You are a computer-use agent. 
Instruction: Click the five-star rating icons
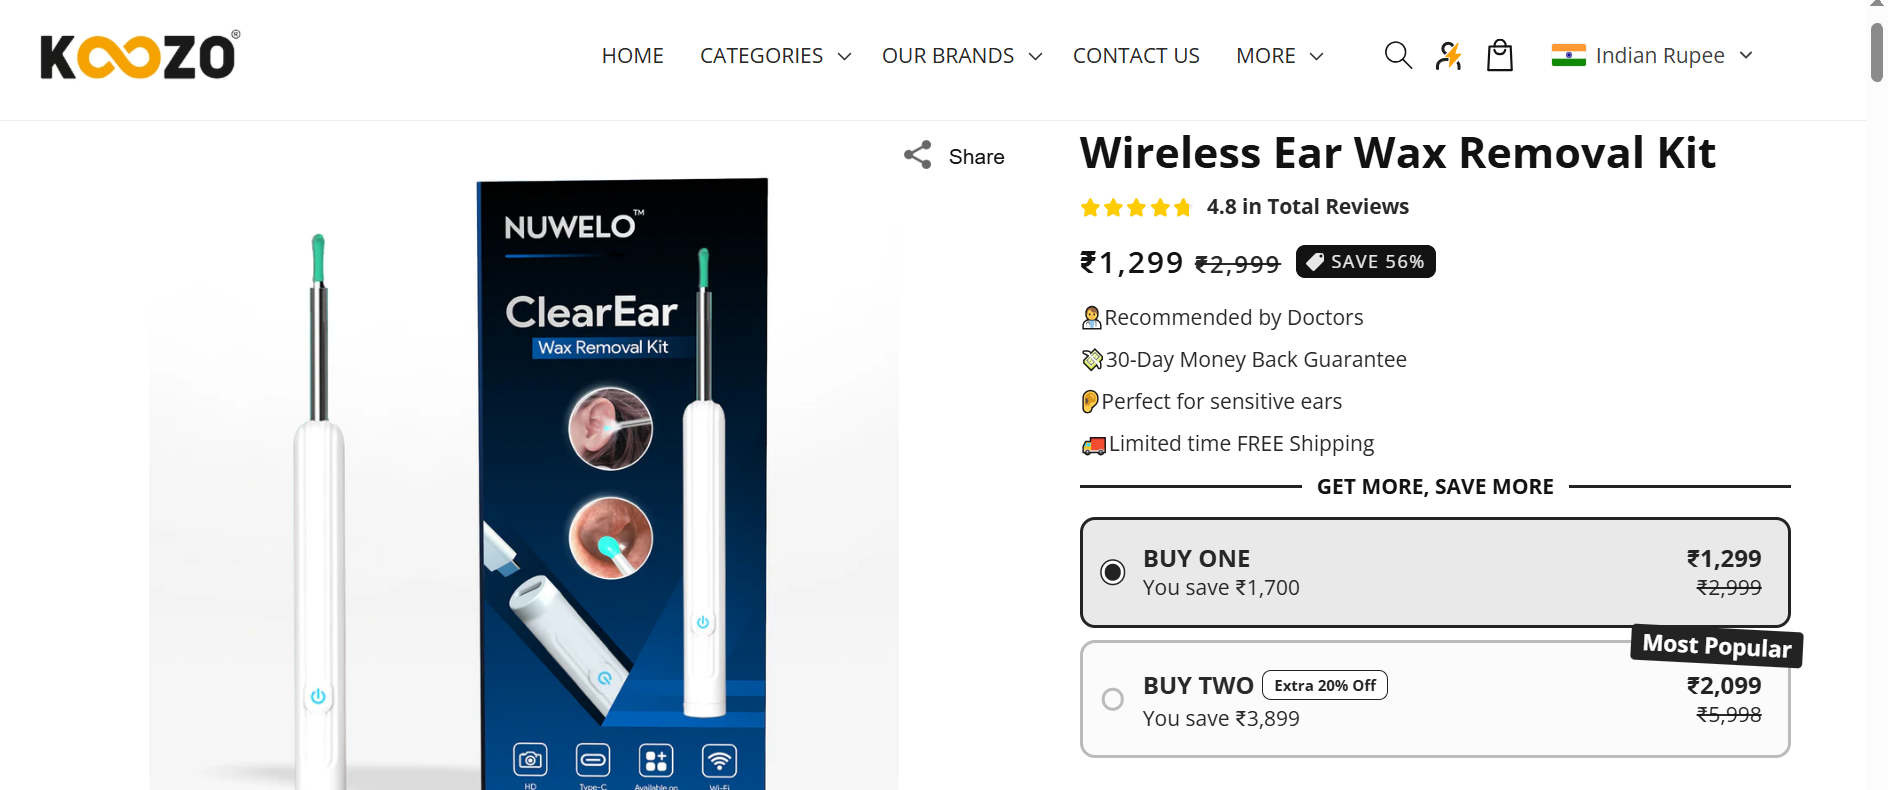tap(1135, 207)
